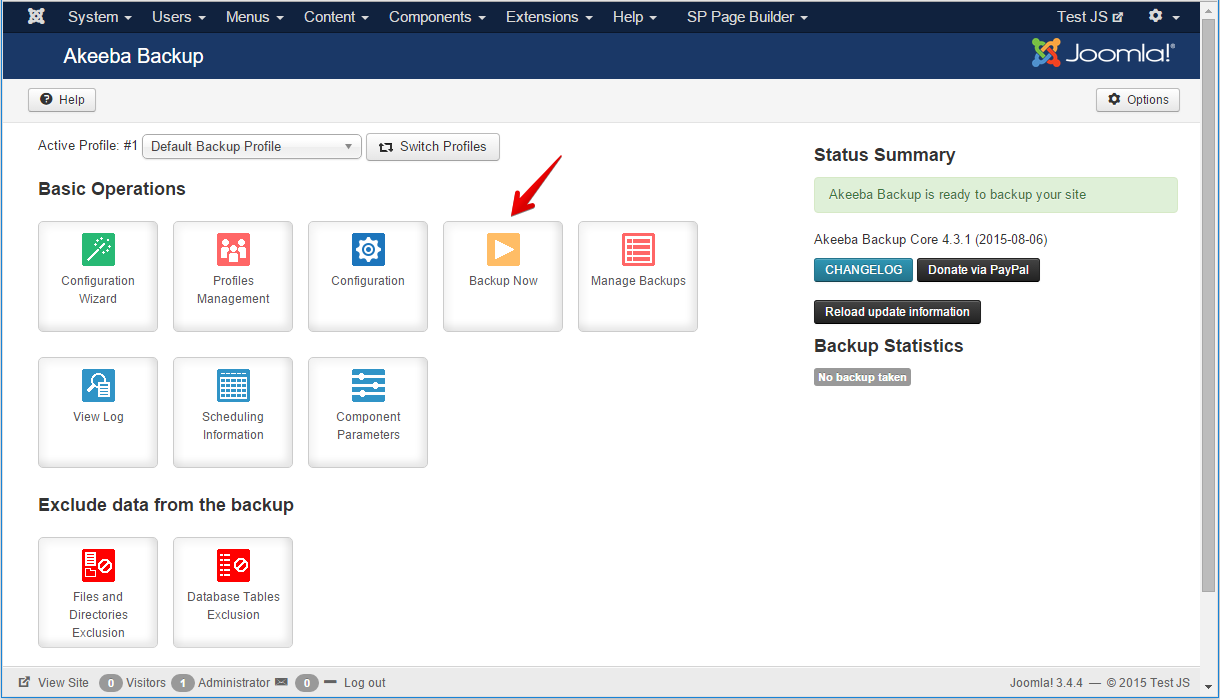
Task: Click the CHANGELOG button
Action: (x=863, y=270)
